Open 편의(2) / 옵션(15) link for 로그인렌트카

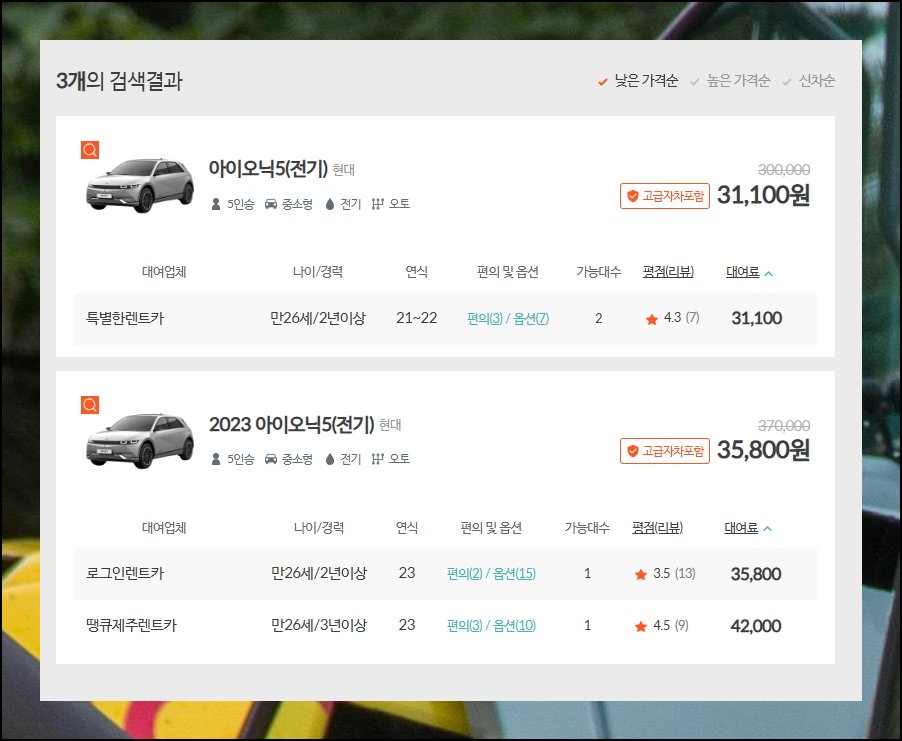[x=491, y=574]
